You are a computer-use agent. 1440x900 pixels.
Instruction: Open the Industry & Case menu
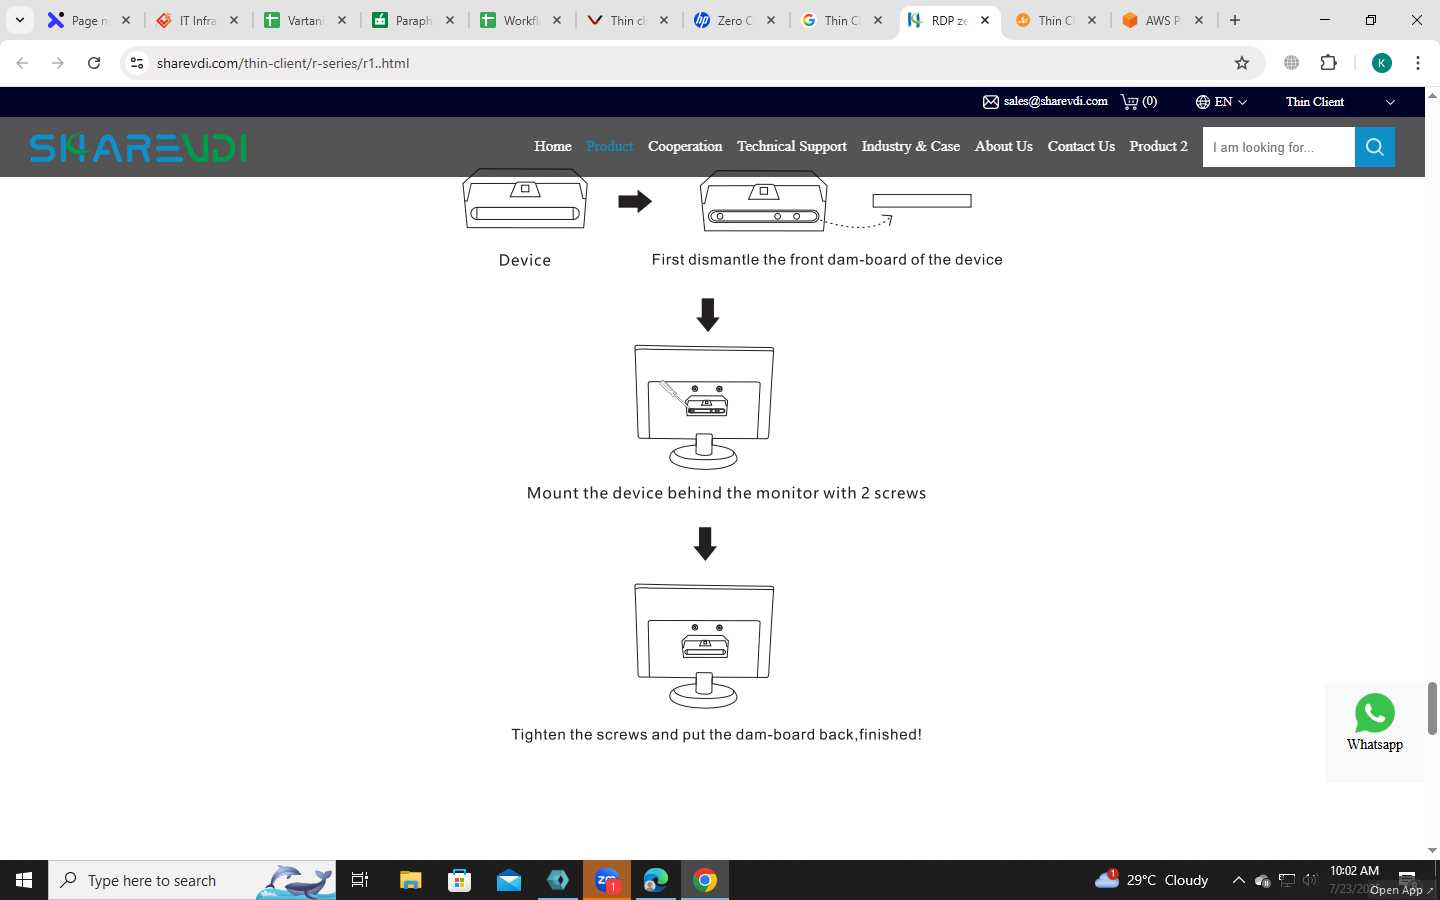(911, 146)
